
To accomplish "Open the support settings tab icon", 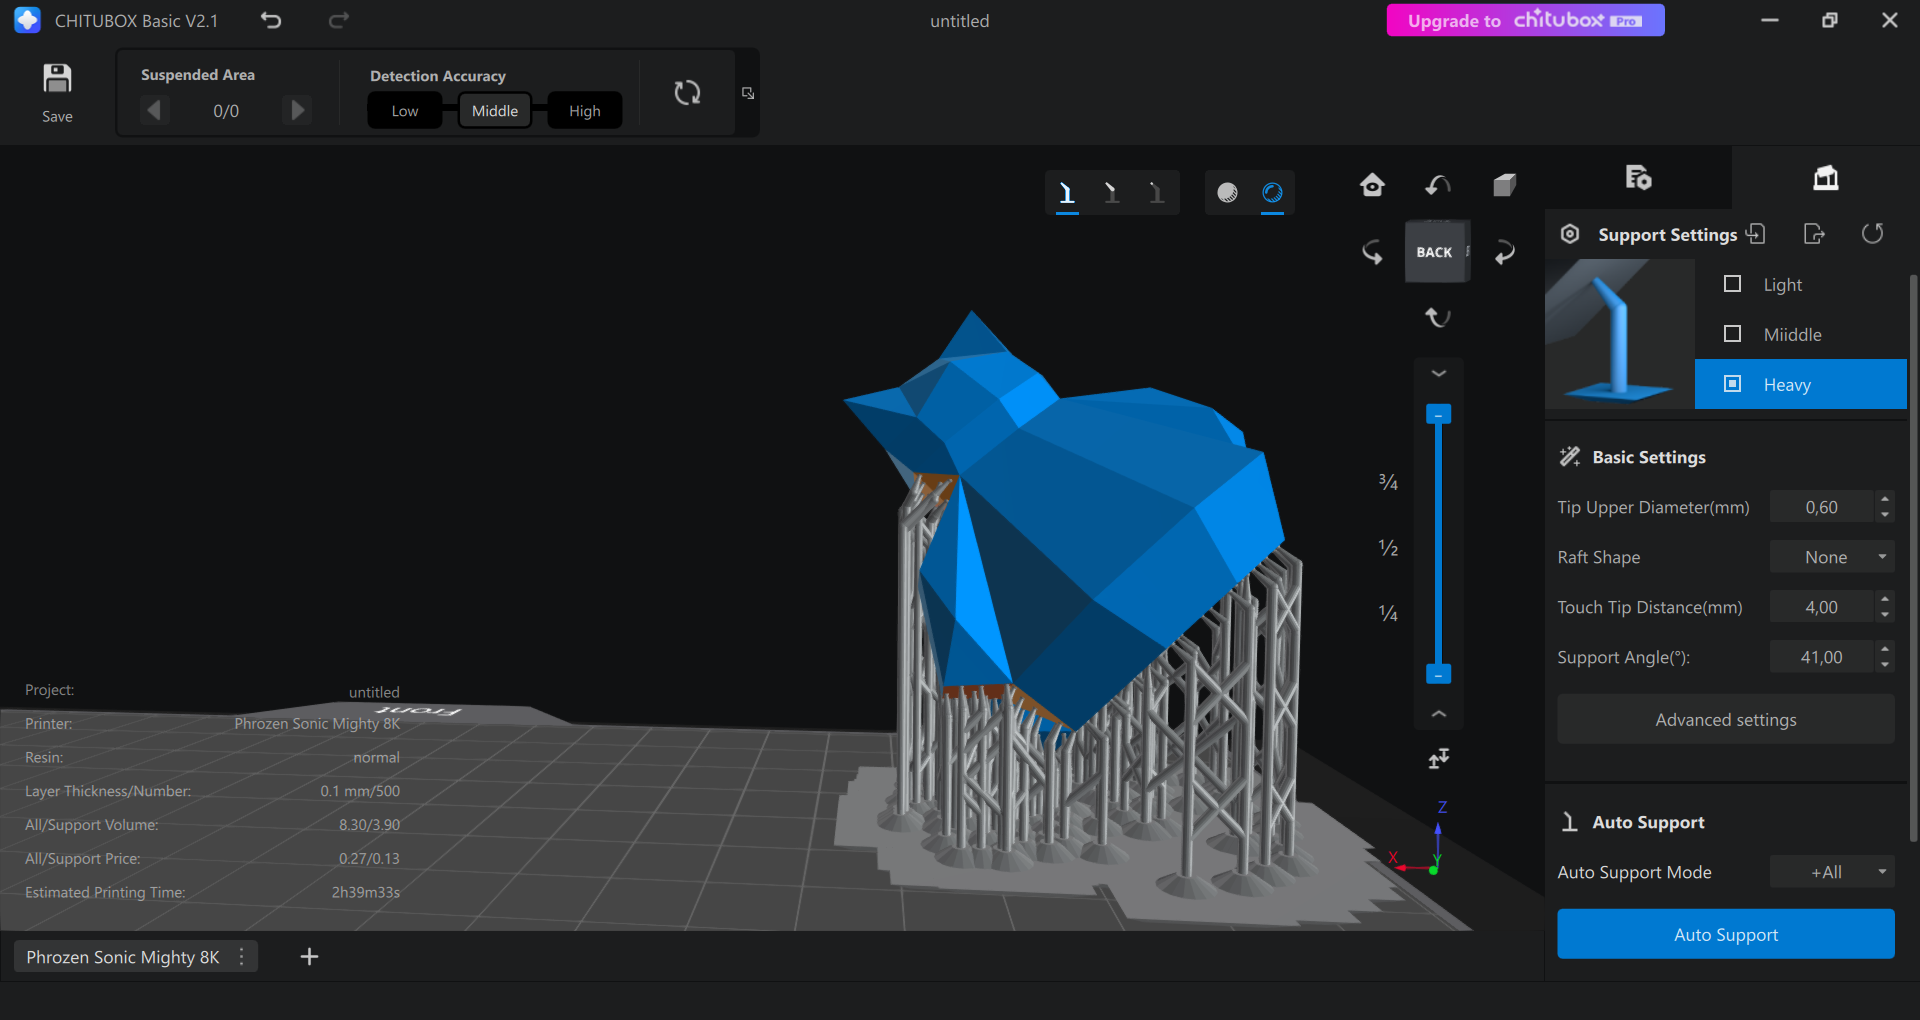I will (1826, 178).
